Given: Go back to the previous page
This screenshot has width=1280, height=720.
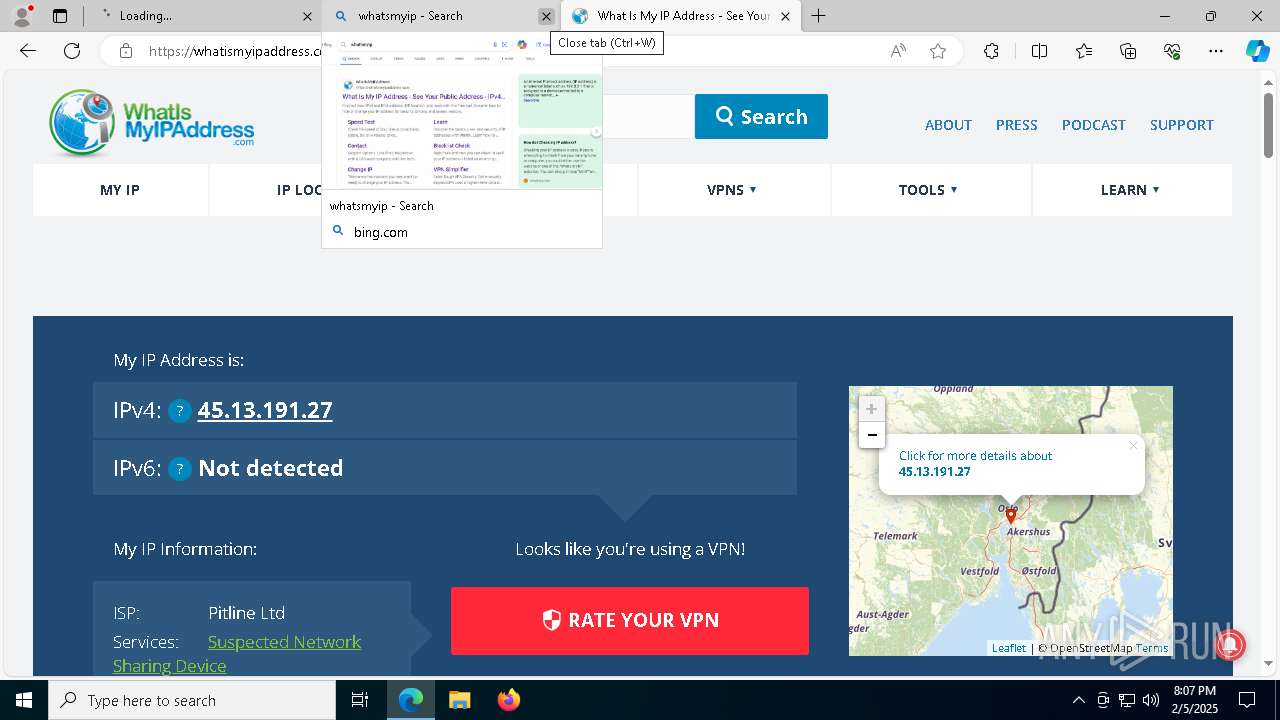Looking at the screenshot, I should click(28, 51).
